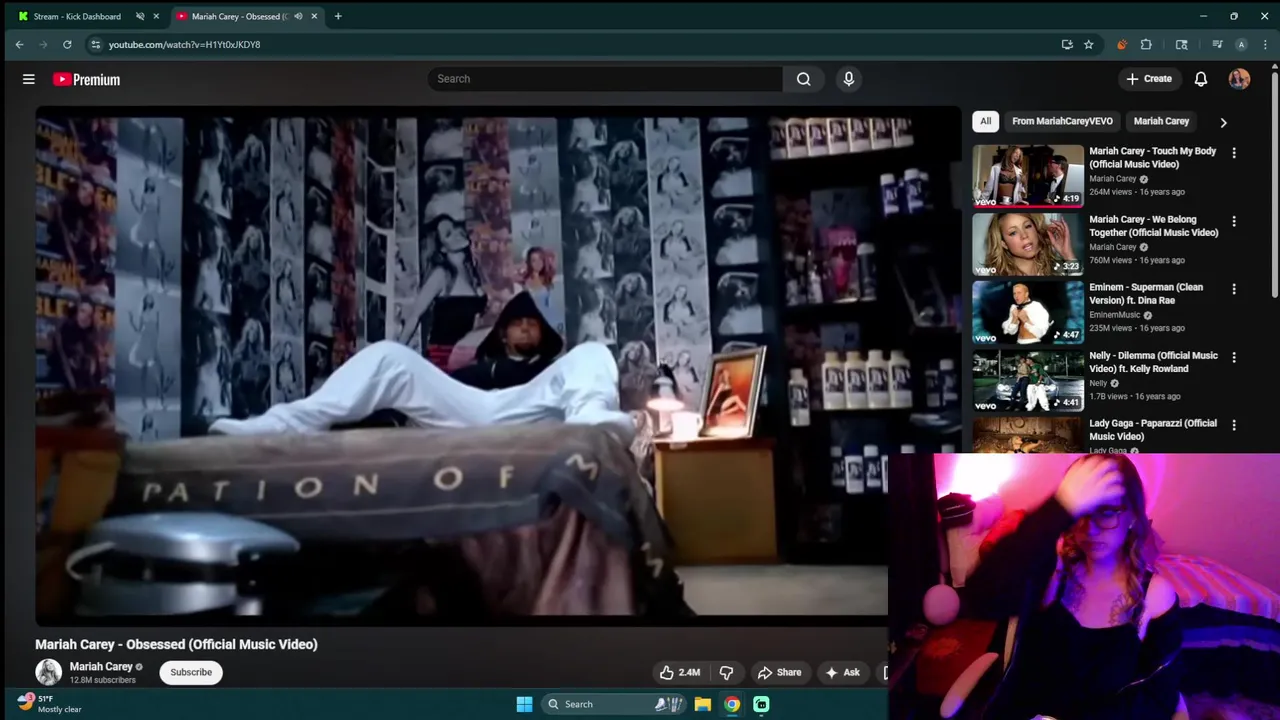The width and height of the screenshot is (1280, 720).
Task: Open the YouTube hamburger guide menu
Action: (29, 79)
